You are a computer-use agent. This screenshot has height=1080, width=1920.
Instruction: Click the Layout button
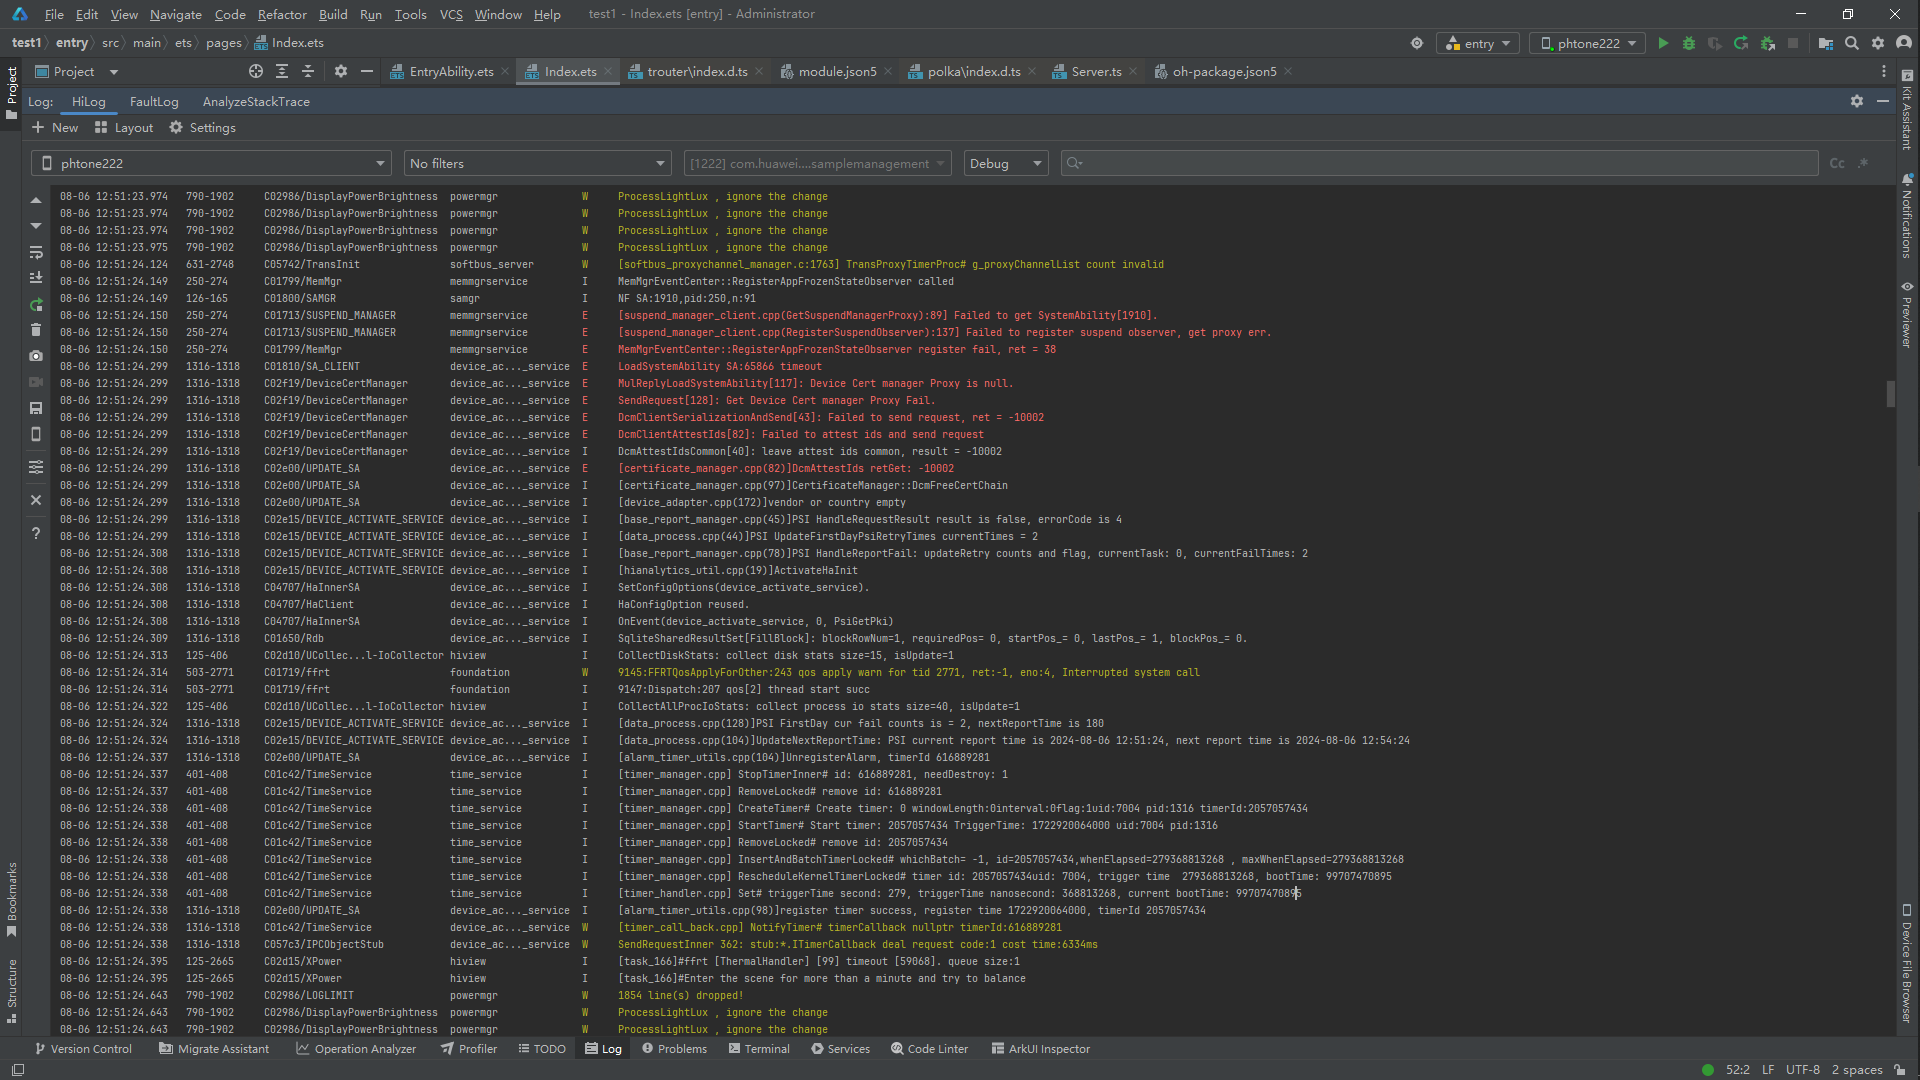click(x=124, y=127)
